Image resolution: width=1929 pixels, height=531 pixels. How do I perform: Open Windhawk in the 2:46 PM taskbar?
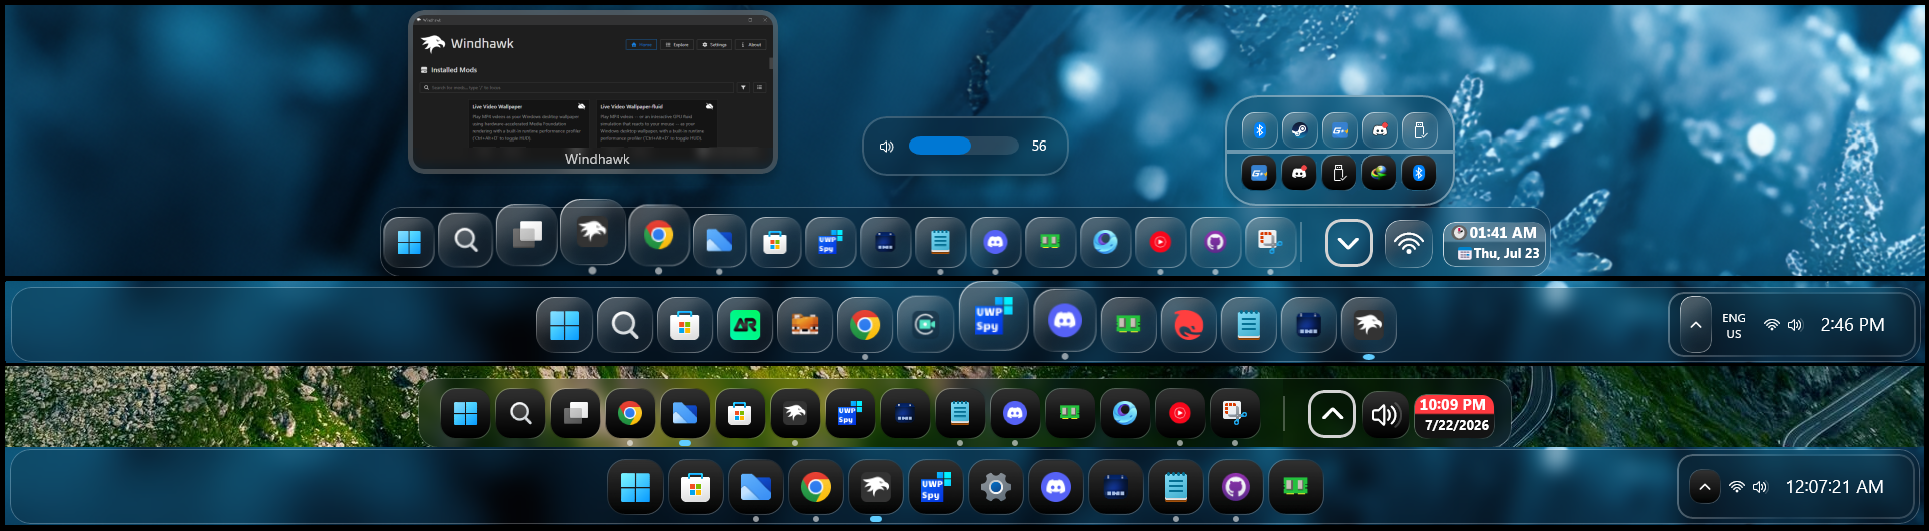coord(1369,325)
